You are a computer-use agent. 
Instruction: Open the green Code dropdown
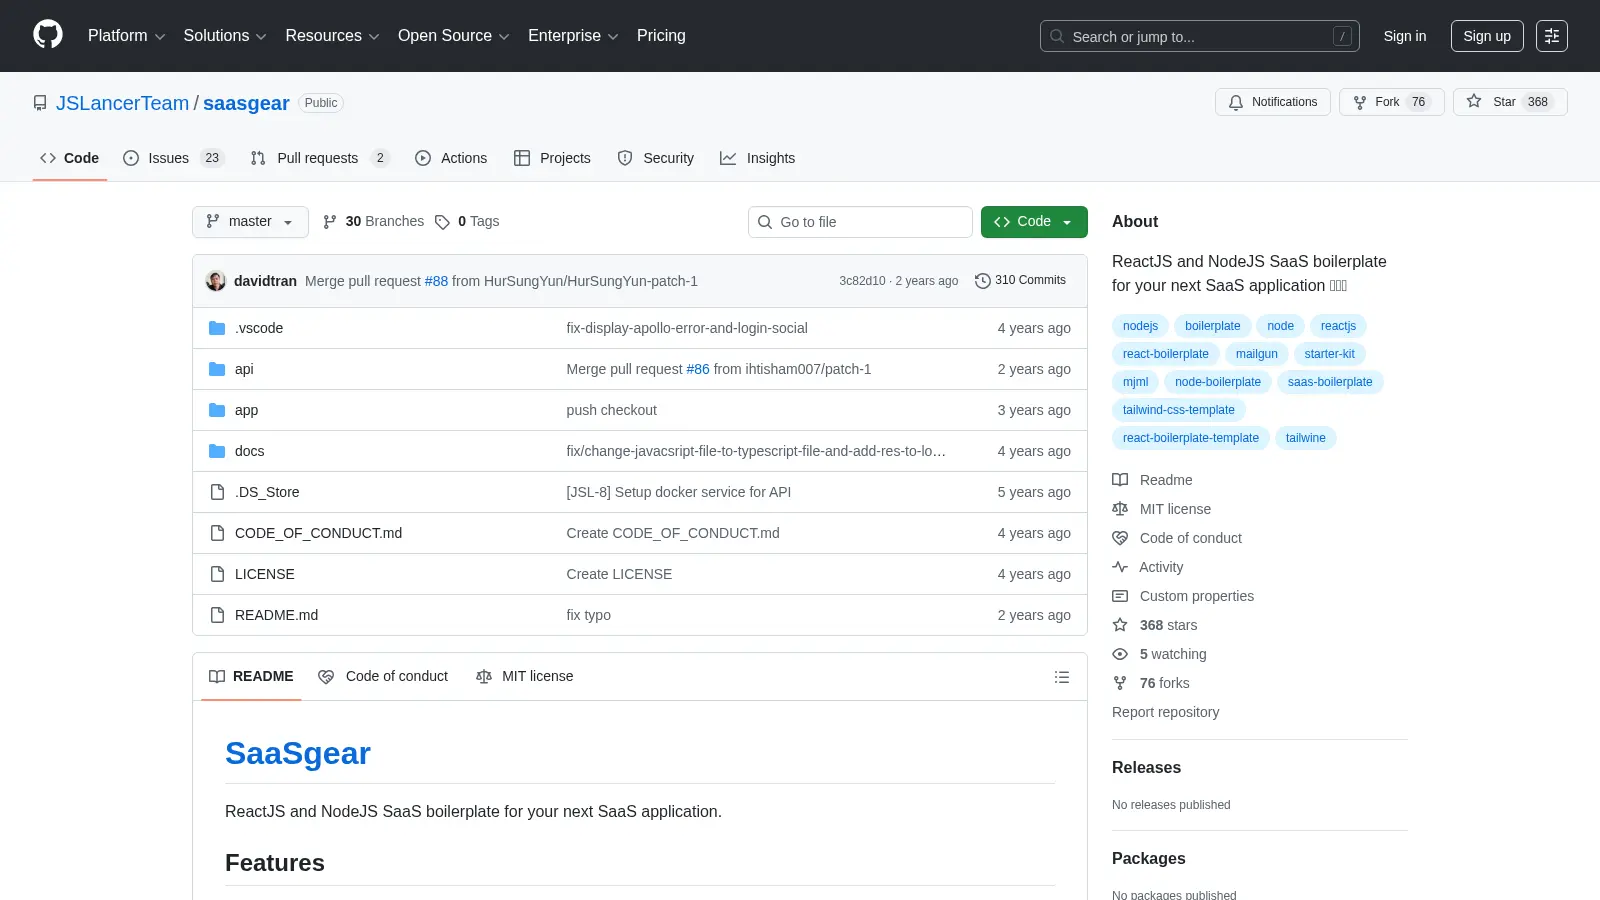click(x=1034, y=222)
